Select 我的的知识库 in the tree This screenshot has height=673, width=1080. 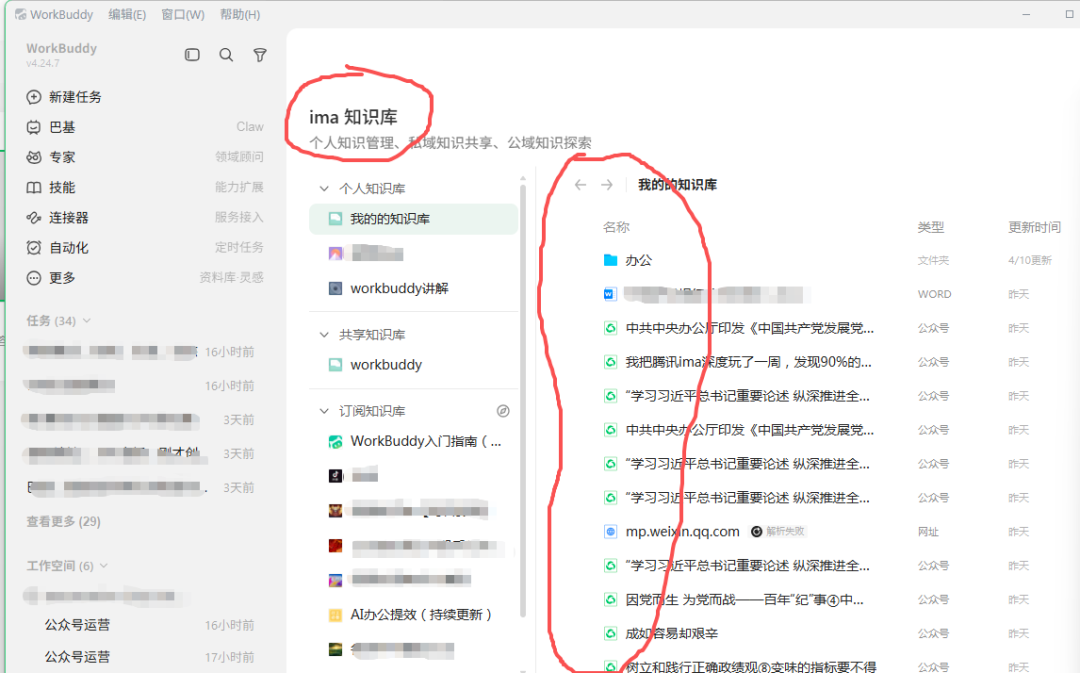tap(413, 219)
